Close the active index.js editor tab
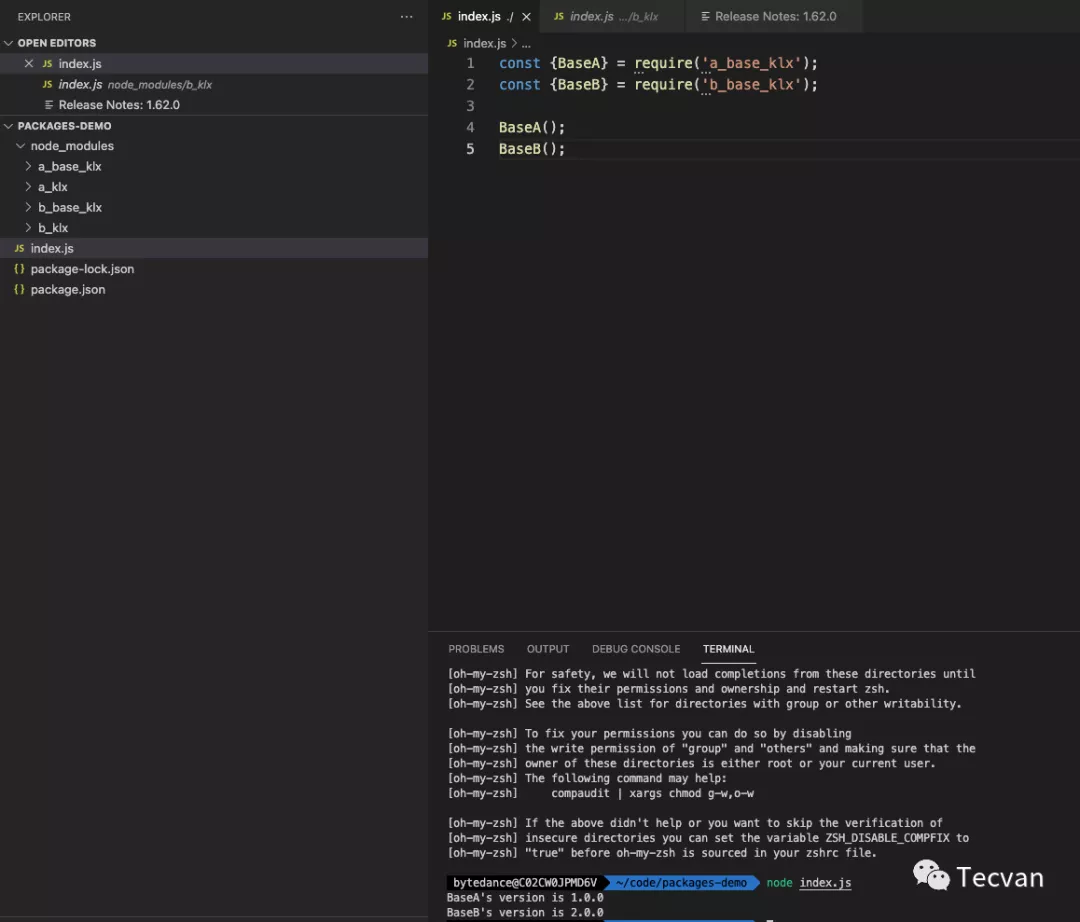Viewport: 1080px width, 922px height. pos(526,17)
